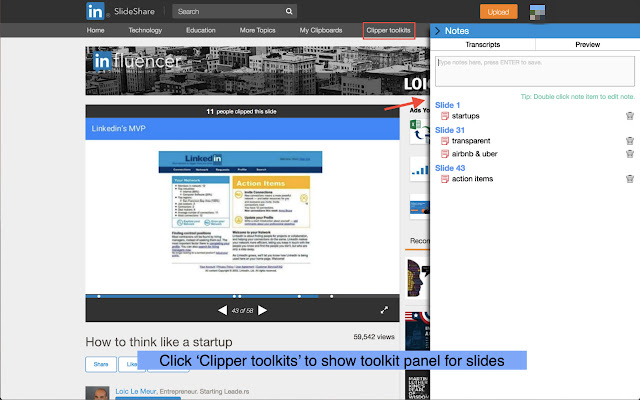Delete the 'transparent' note via trash icon
640x400 pixels.
(x=630, y=141)
